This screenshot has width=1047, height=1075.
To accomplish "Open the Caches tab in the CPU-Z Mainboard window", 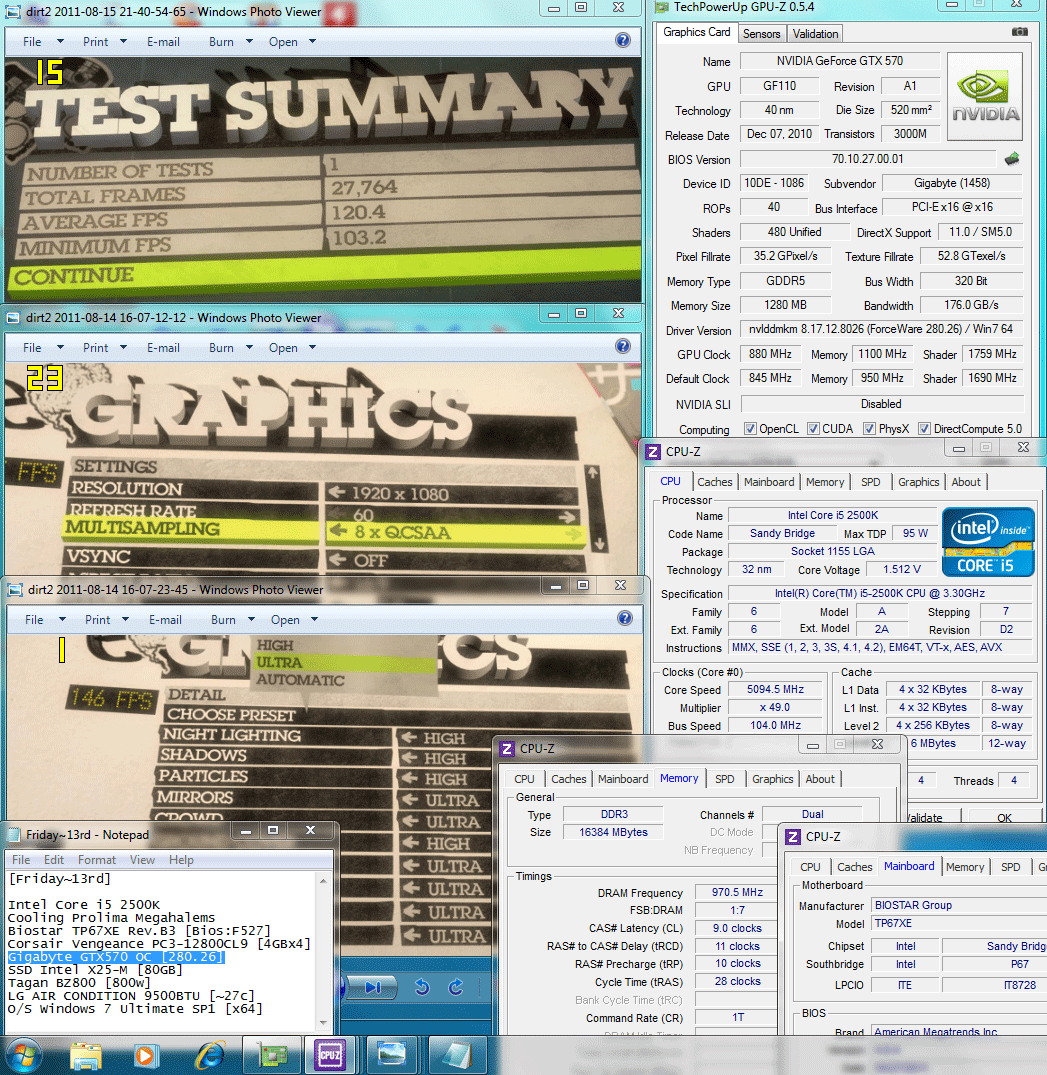I will pyautogui.click(x=854, y=867).
